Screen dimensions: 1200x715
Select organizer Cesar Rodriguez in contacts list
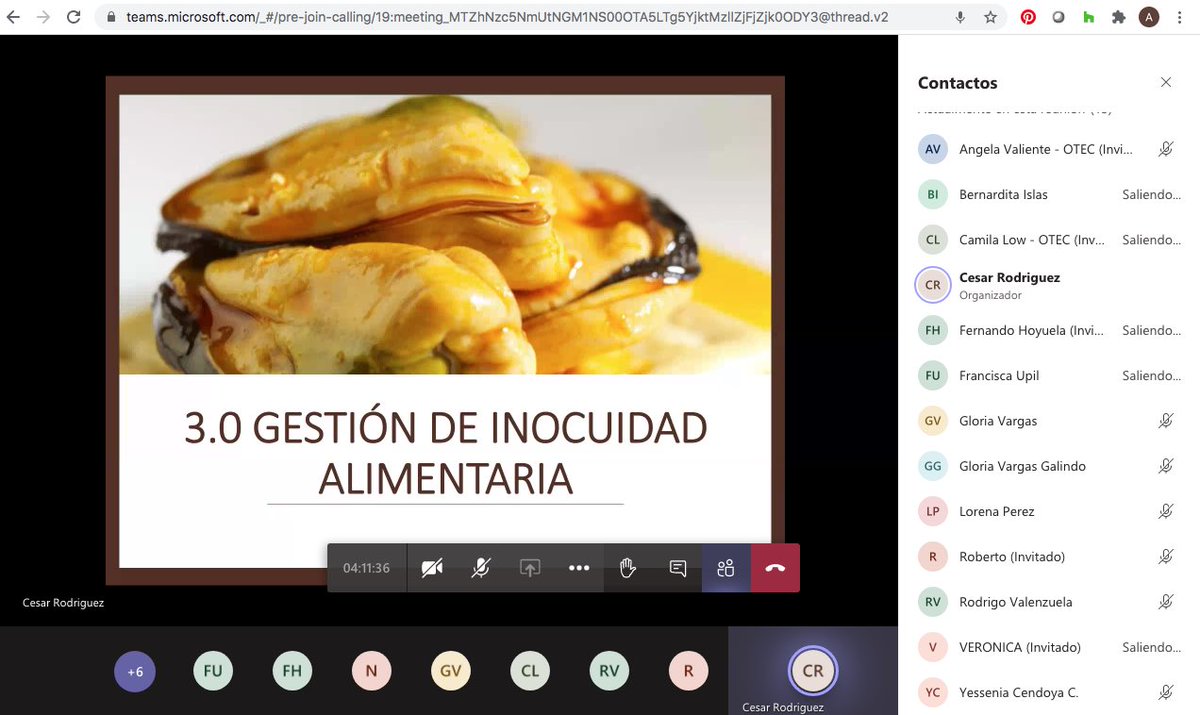pyautogui.click(x=1049, y=285)
